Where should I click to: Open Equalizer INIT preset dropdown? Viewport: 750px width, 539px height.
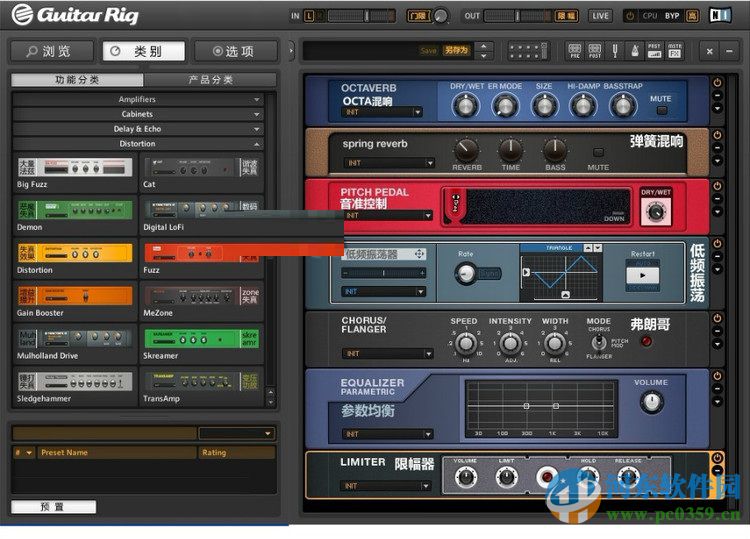click(x=388, y=434)
